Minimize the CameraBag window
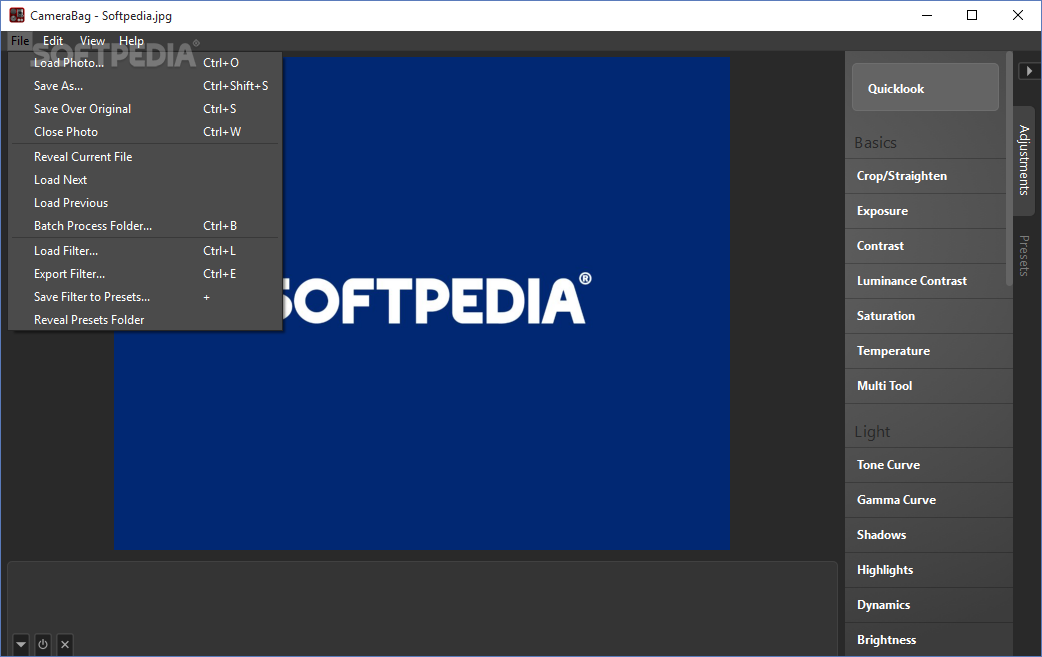1042x657 pixels. point(927,15)
